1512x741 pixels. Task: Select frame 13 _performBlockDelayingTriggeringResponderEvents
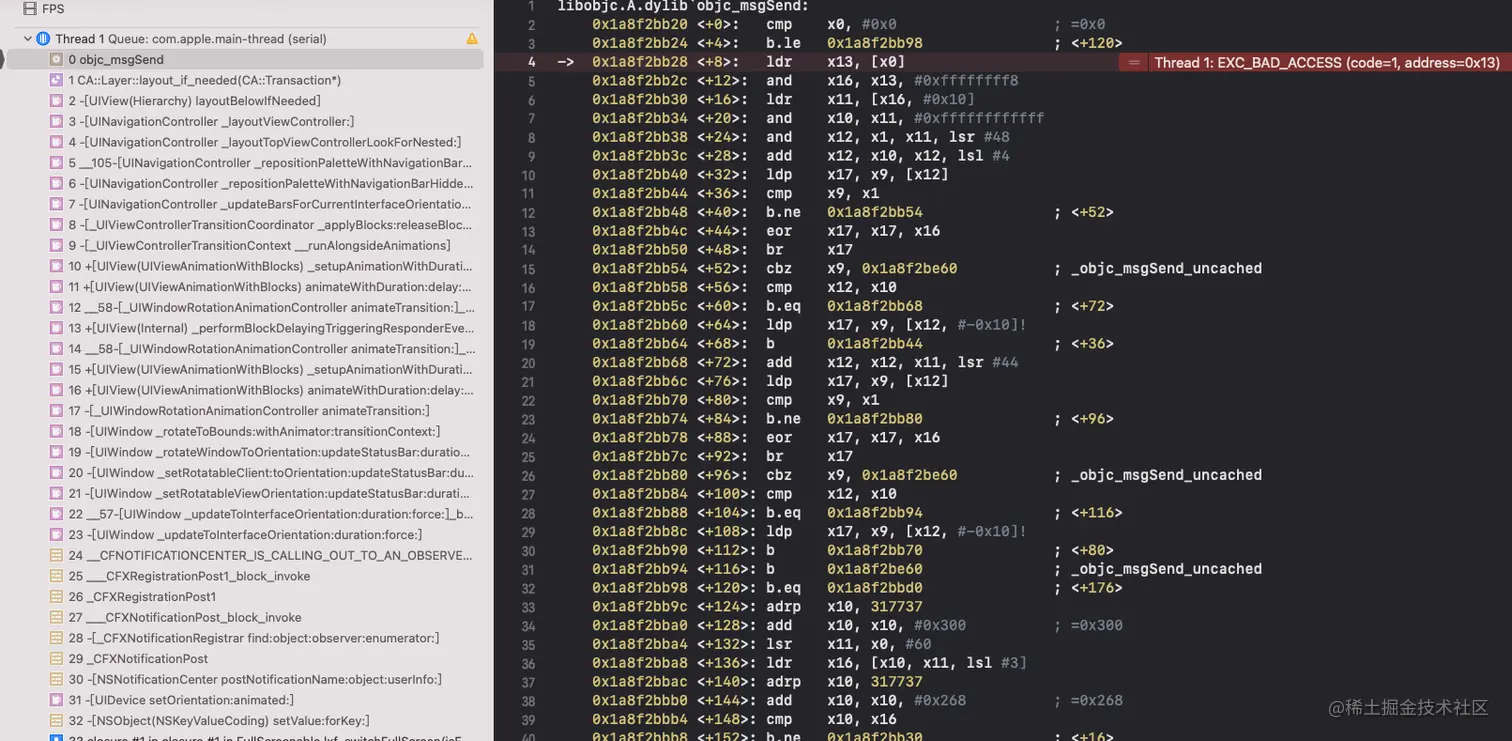pyautogui.click(x=246, y=328)
